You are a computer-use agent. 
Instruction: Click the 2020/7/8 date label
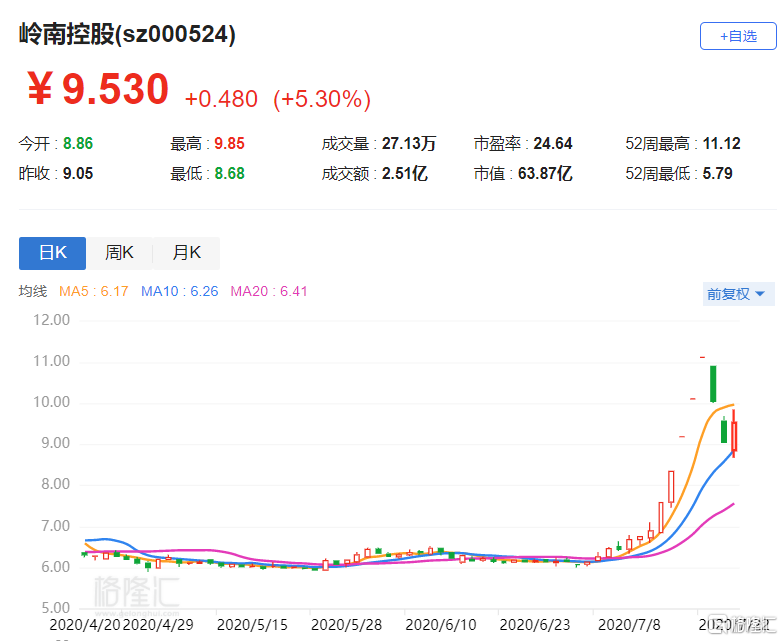629,625
